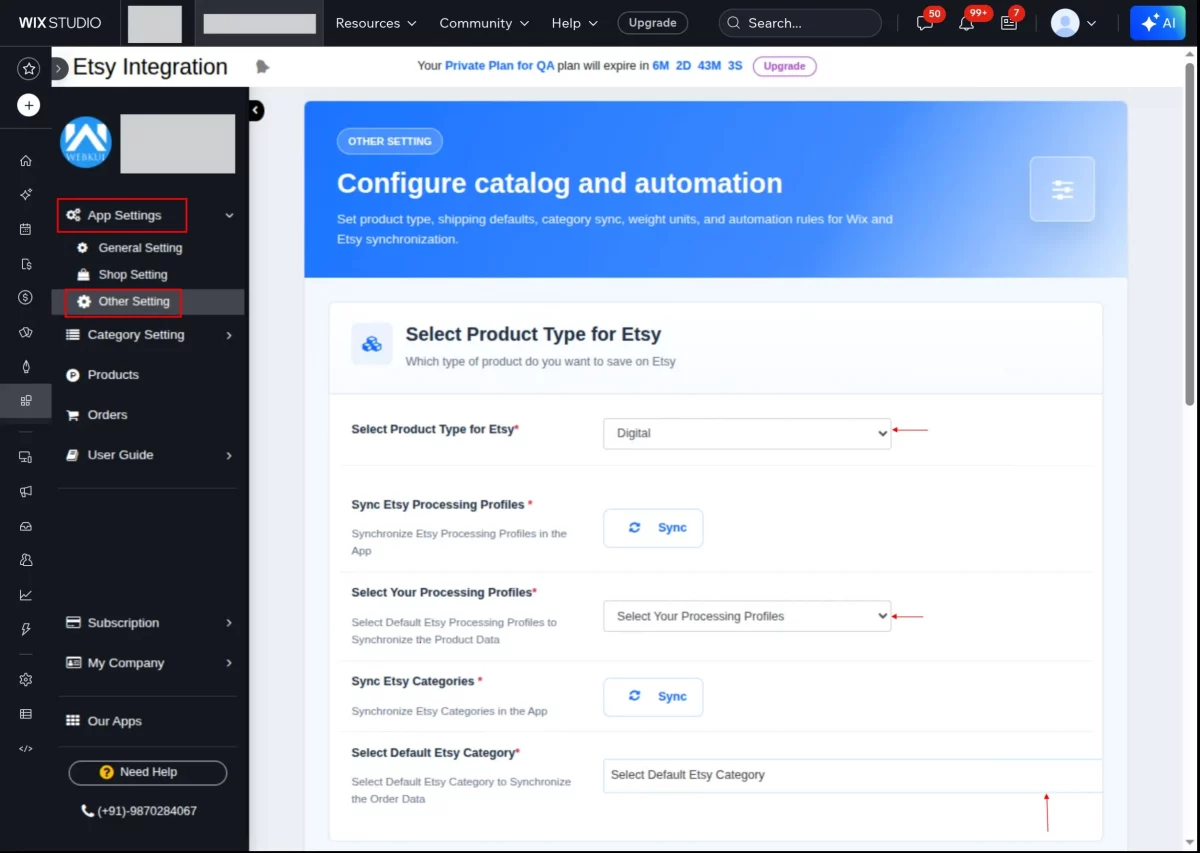This screenshot has height=853, width=1200.
Task: Click the WIX STUDIO logo
Action: pyautogui.click(x=59, y=23)
